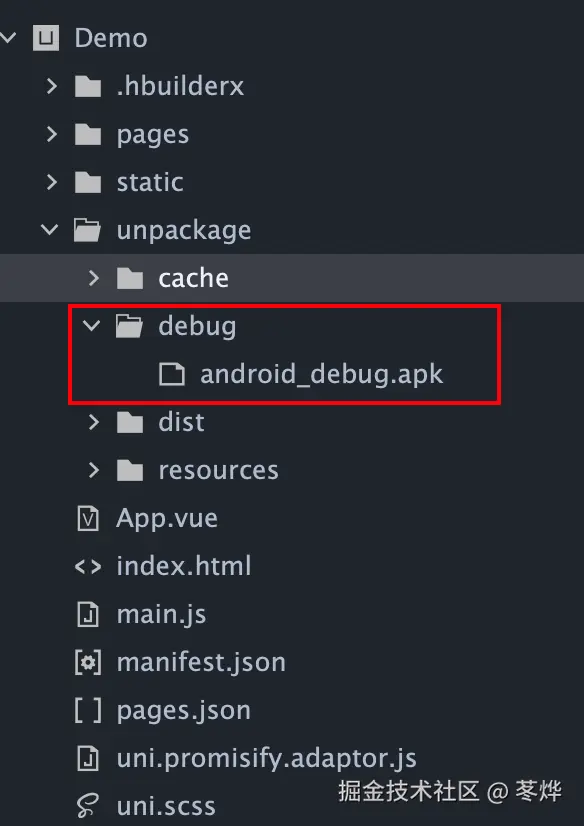Collapse the unpackage folder chevron
584x826 pixels.
(x=50, y=230)
